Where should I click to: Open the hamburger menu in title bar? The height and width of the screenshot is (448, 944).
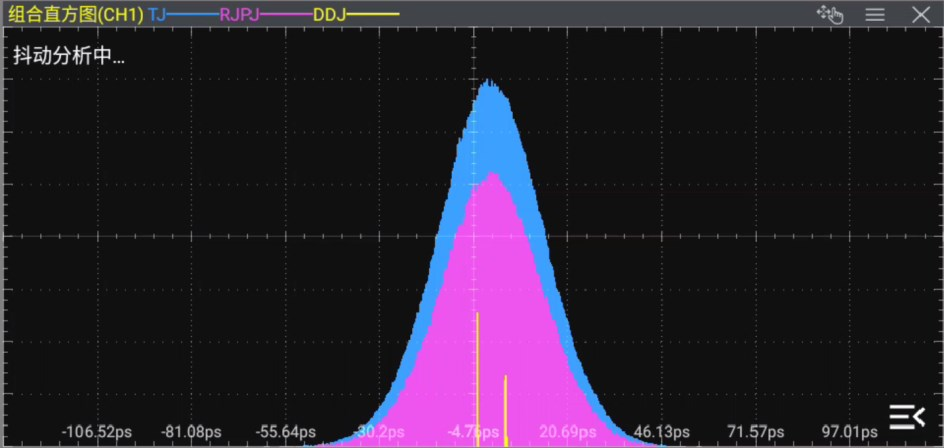[875, 15]
